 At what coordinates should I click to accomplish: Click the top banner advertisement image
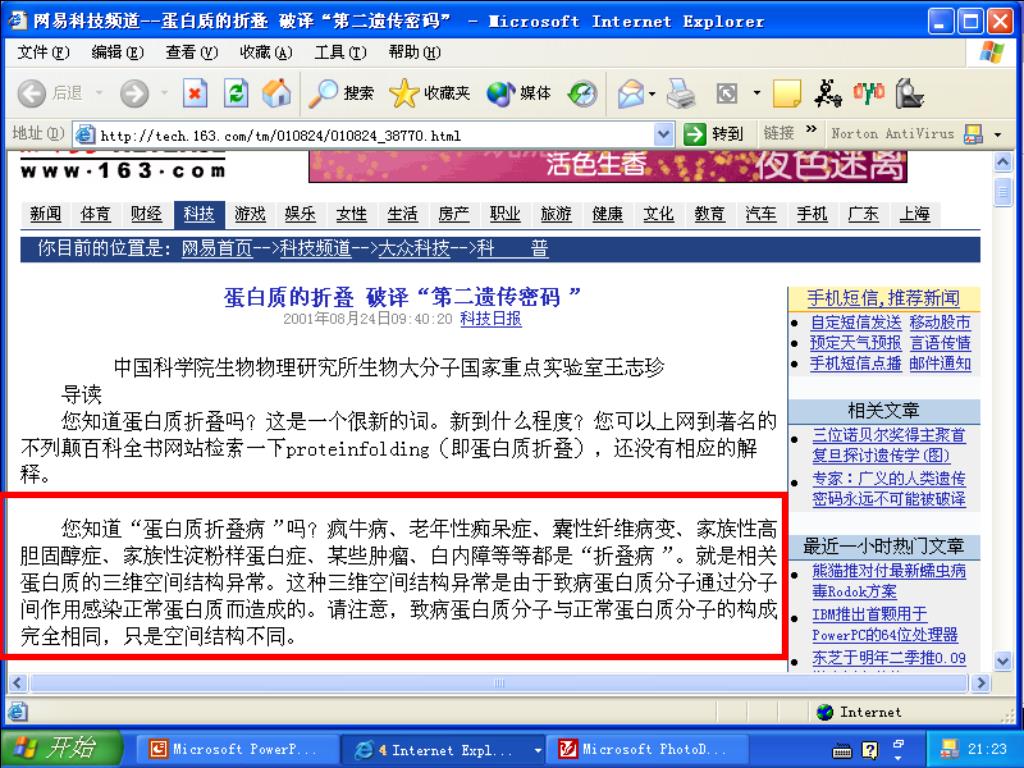point(608,166)
